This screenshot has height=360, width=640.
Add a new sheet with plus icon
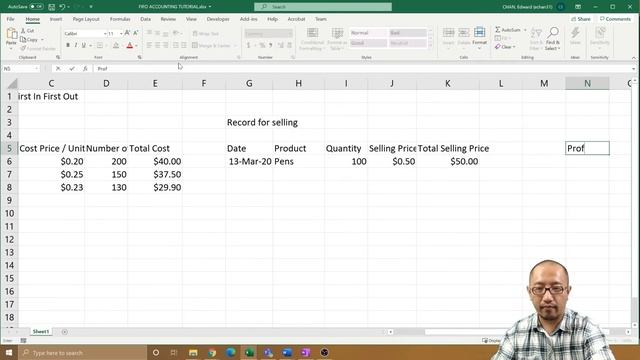coord(64,332)
